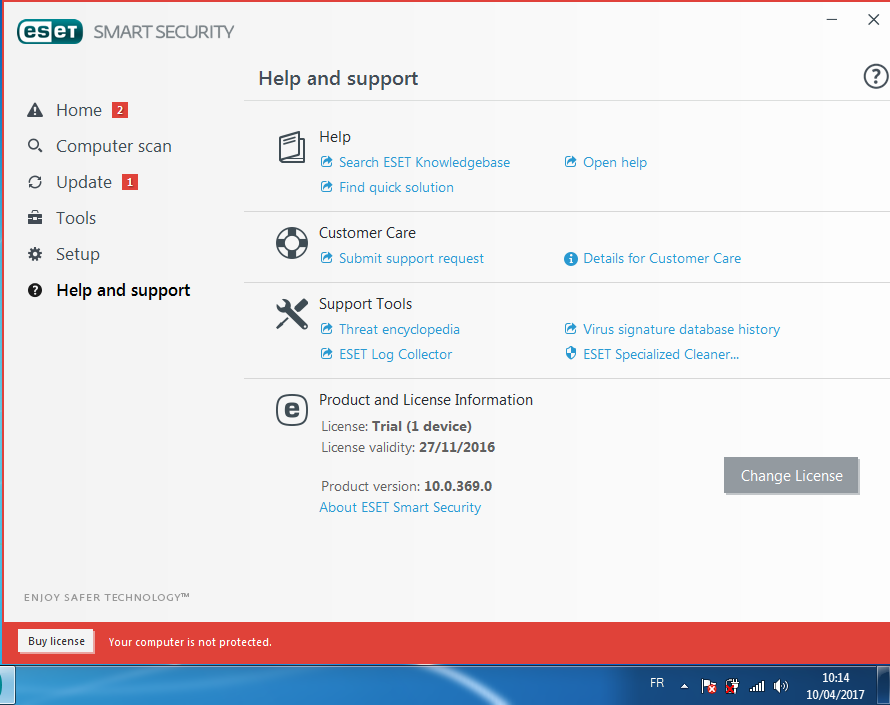Click the product version 10.0.369.0 text
This screenshot has height=705, width=890.
[x=458, y=486]
